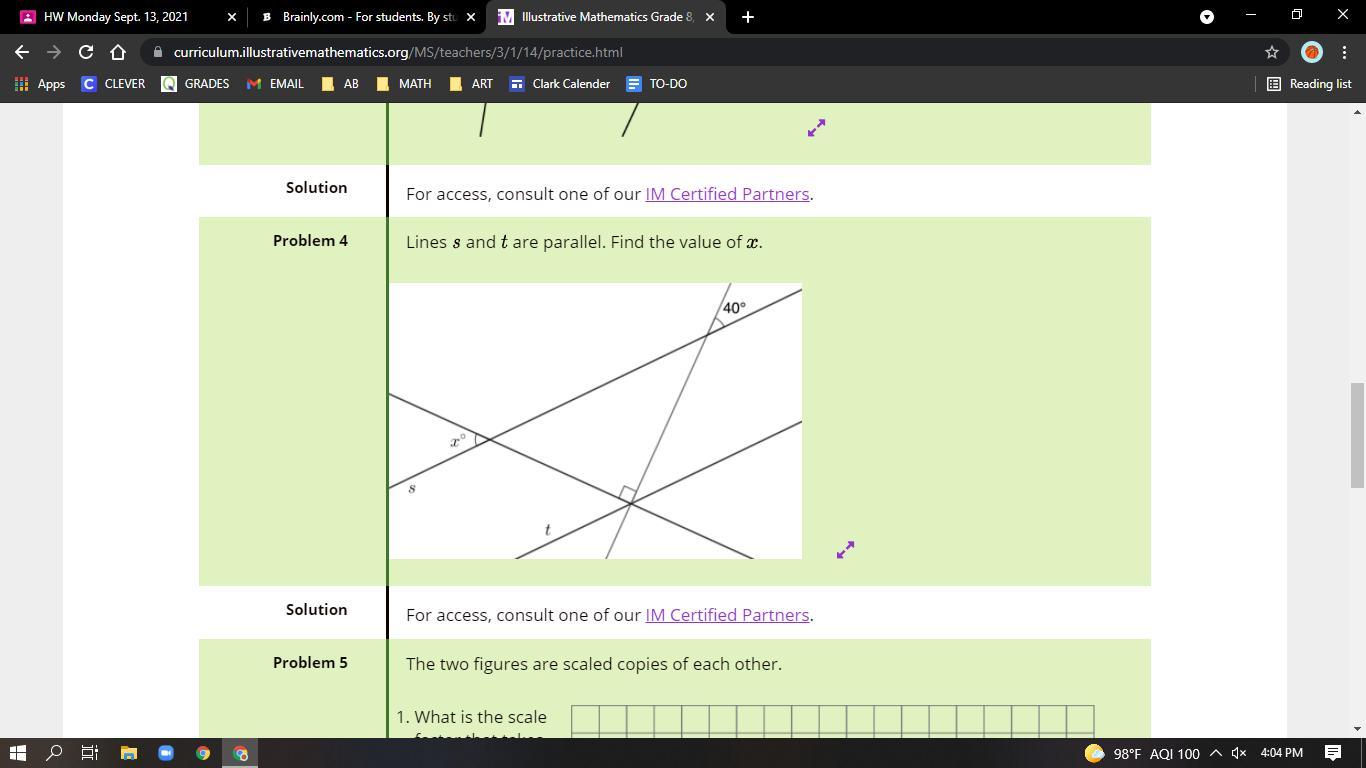Screen dimensions: 1366x768
Task: Open the Chrome three-dot menu
Action: 1344,52
